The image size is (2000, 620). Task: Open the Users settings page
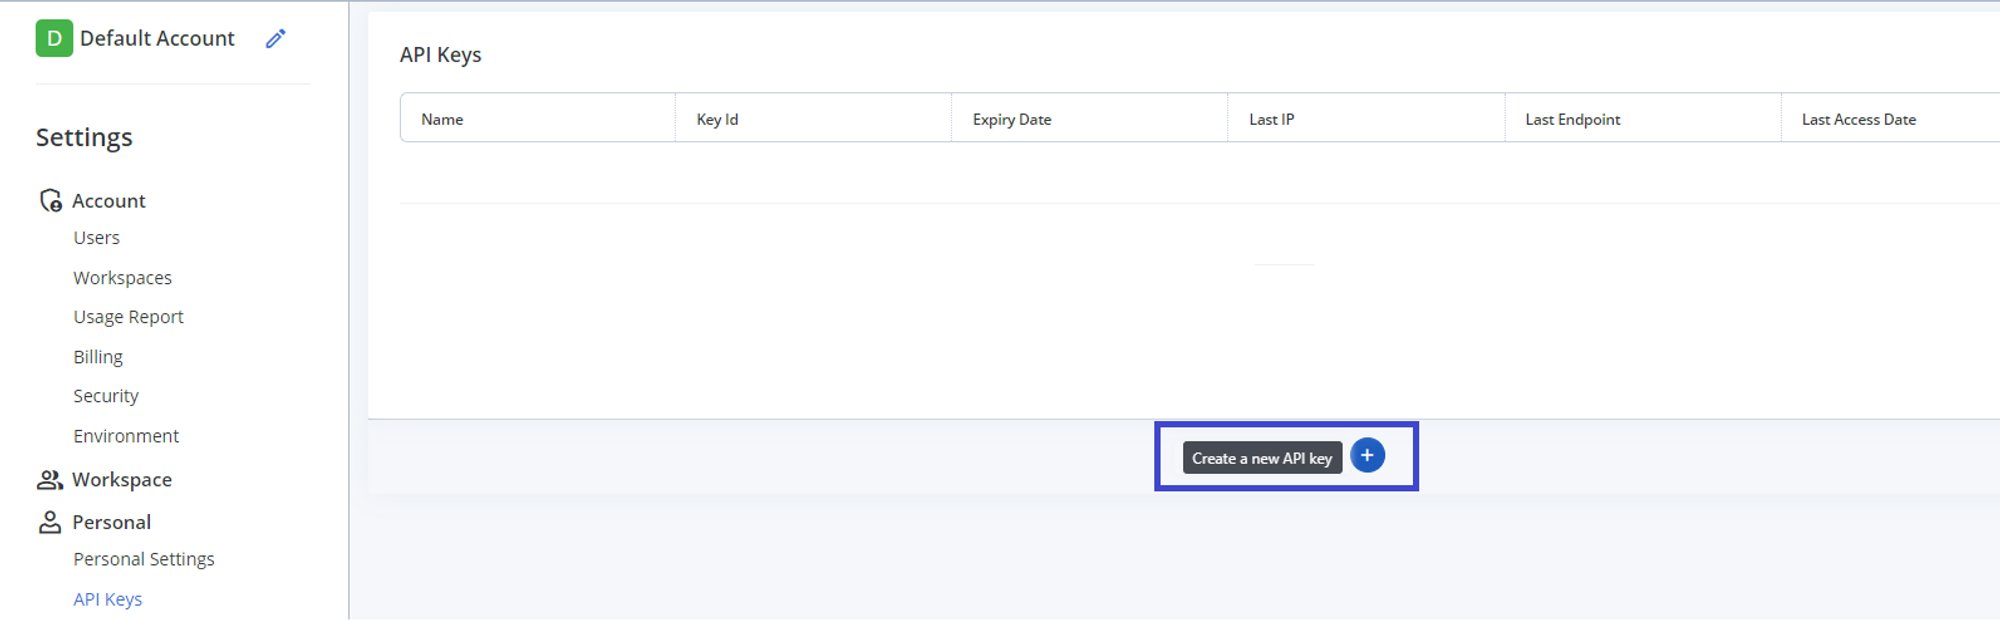[x=96, y=238]
